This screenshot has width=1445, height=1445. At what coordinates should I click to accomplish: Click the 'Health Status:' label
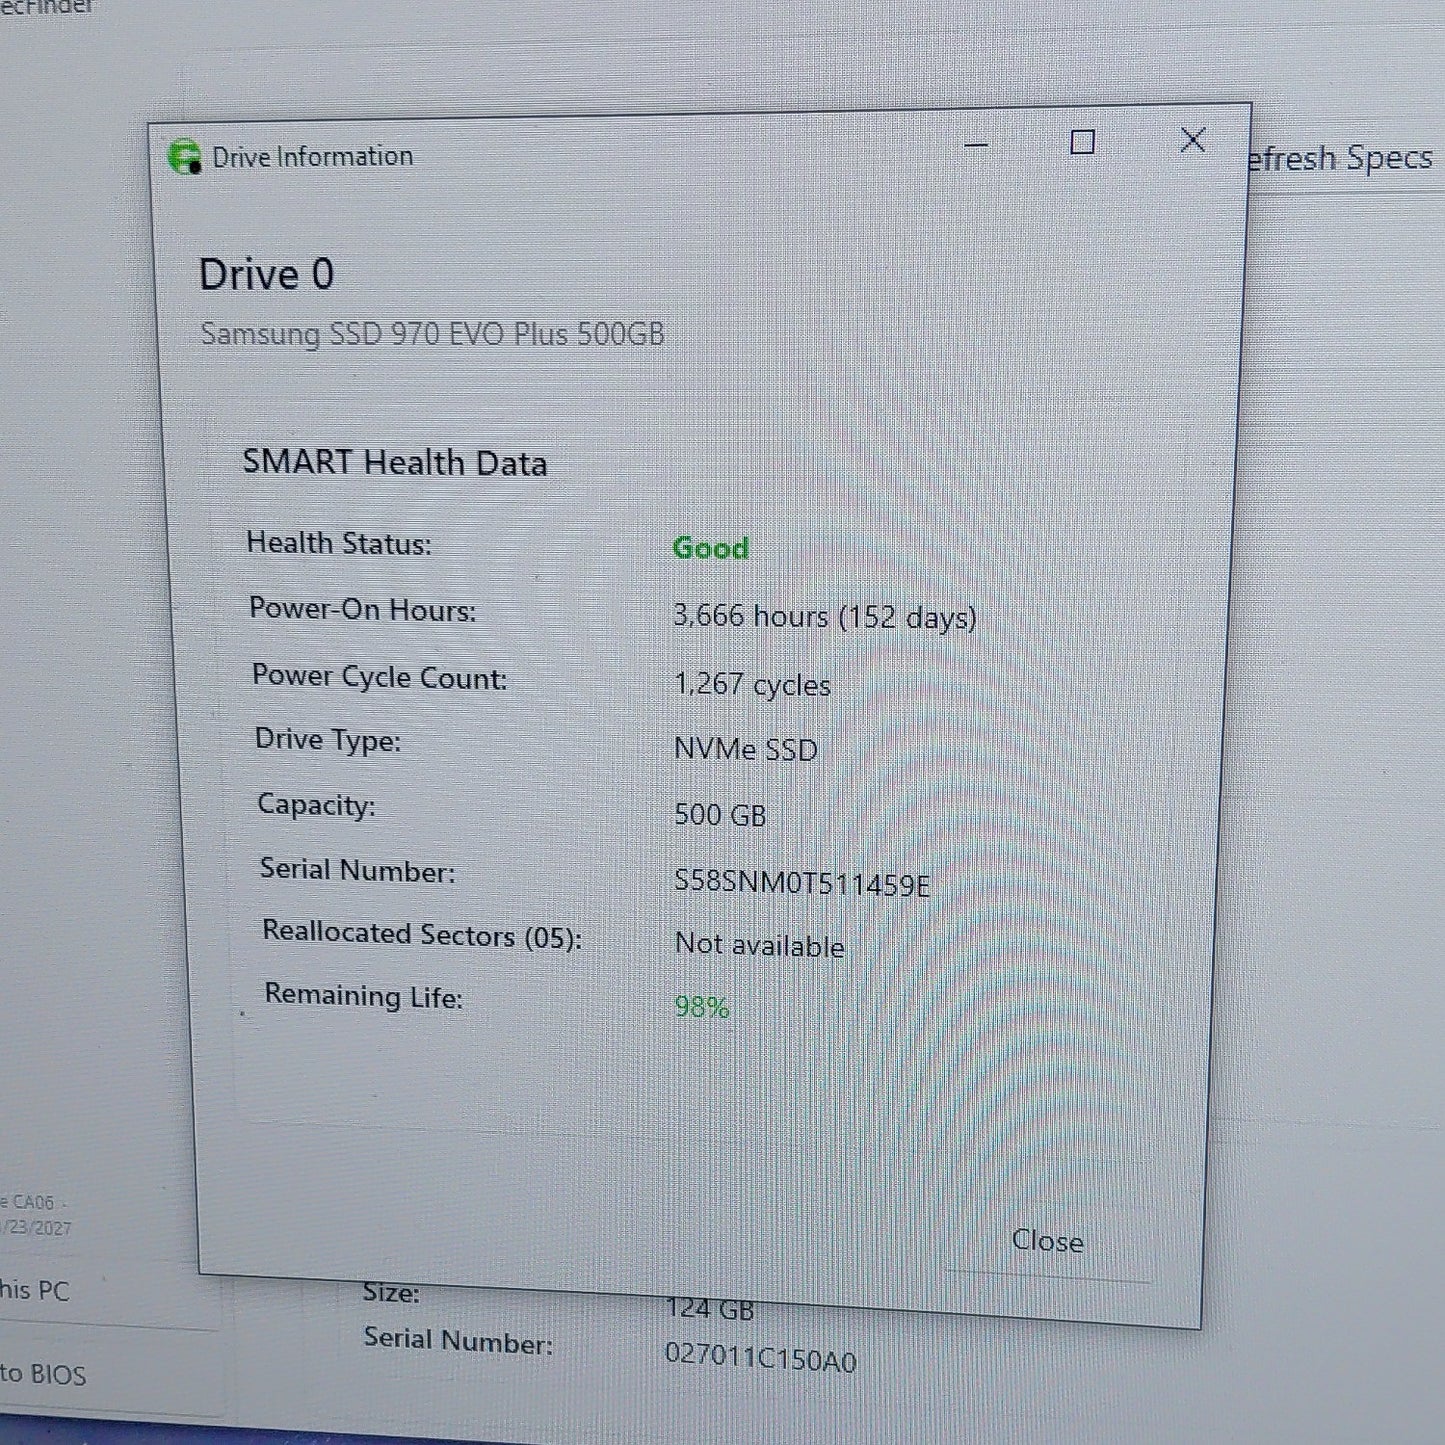tap(339, 543)
